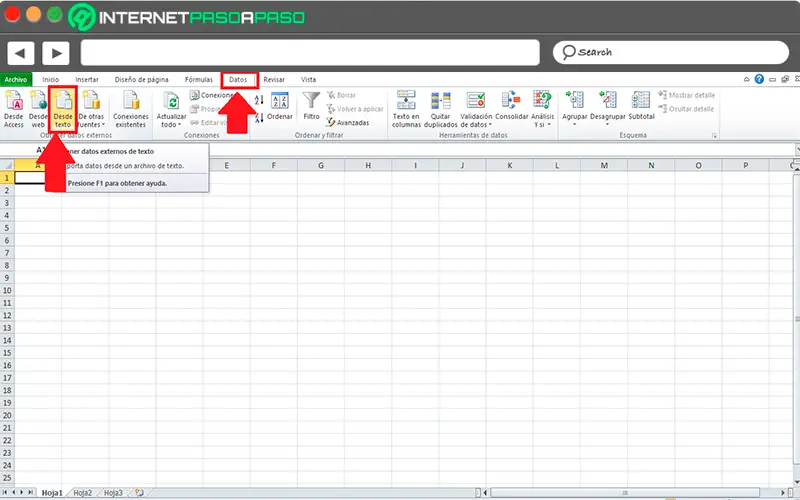Click the horizontal scrollbar thumb
The height and width of the screenshot is (500, 800).
(624, 493)
